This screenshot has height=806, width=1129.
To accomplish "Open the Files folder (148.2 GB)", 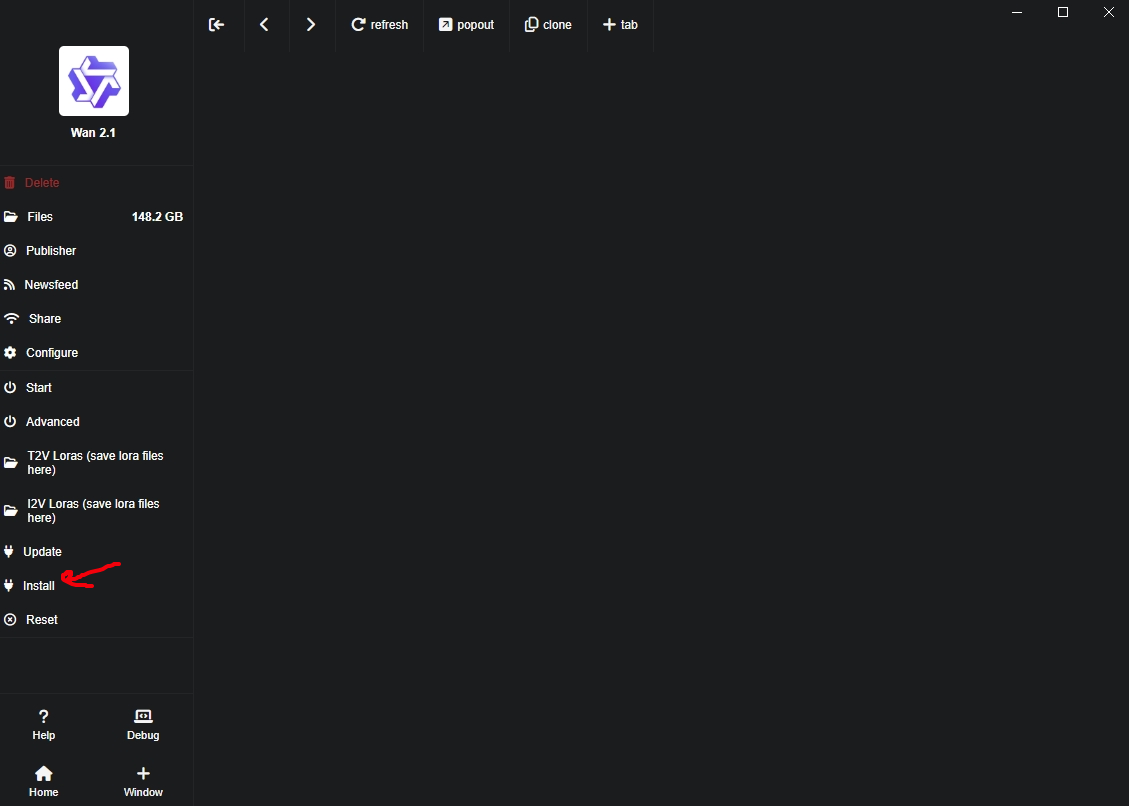I will [x=40, y=217].
